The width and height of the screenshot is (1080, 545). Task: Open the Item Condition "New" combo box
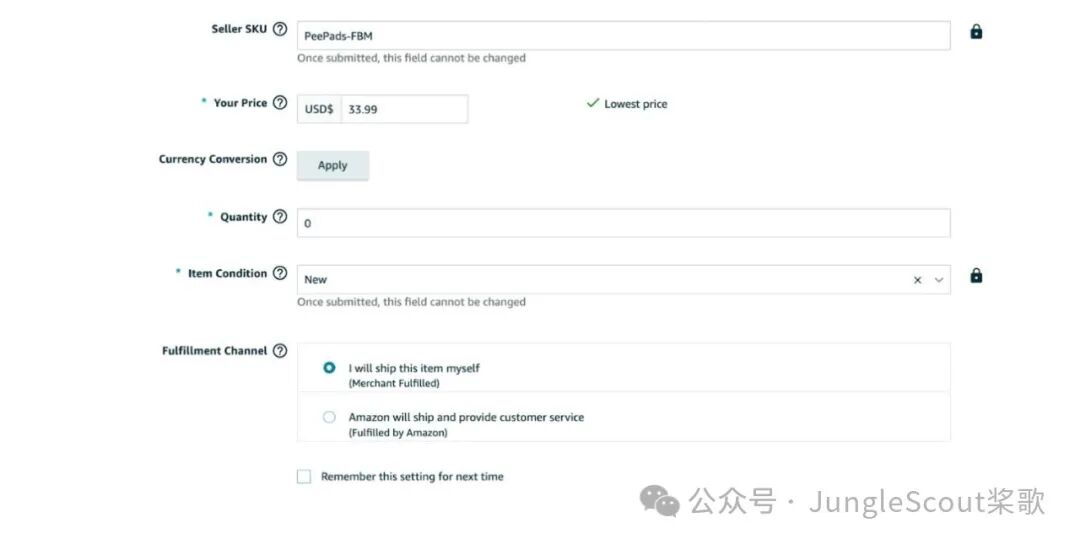point(600,280)
